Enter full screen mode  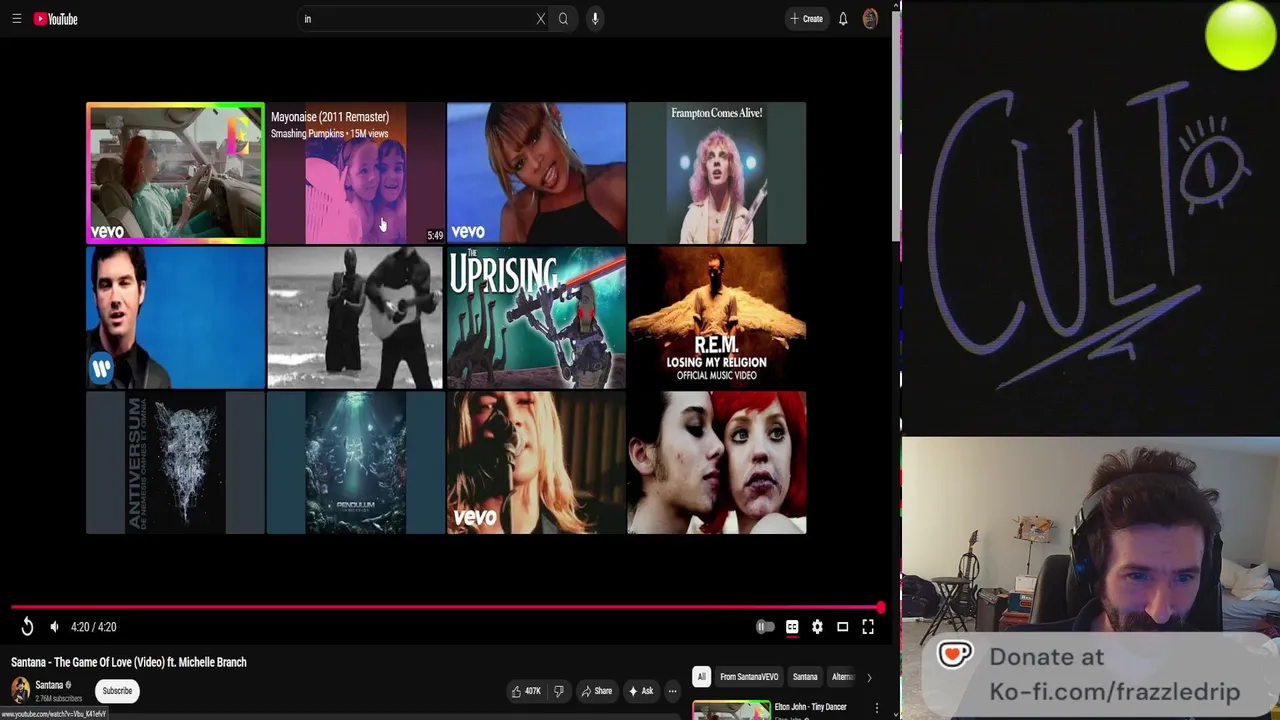point(868,627)
